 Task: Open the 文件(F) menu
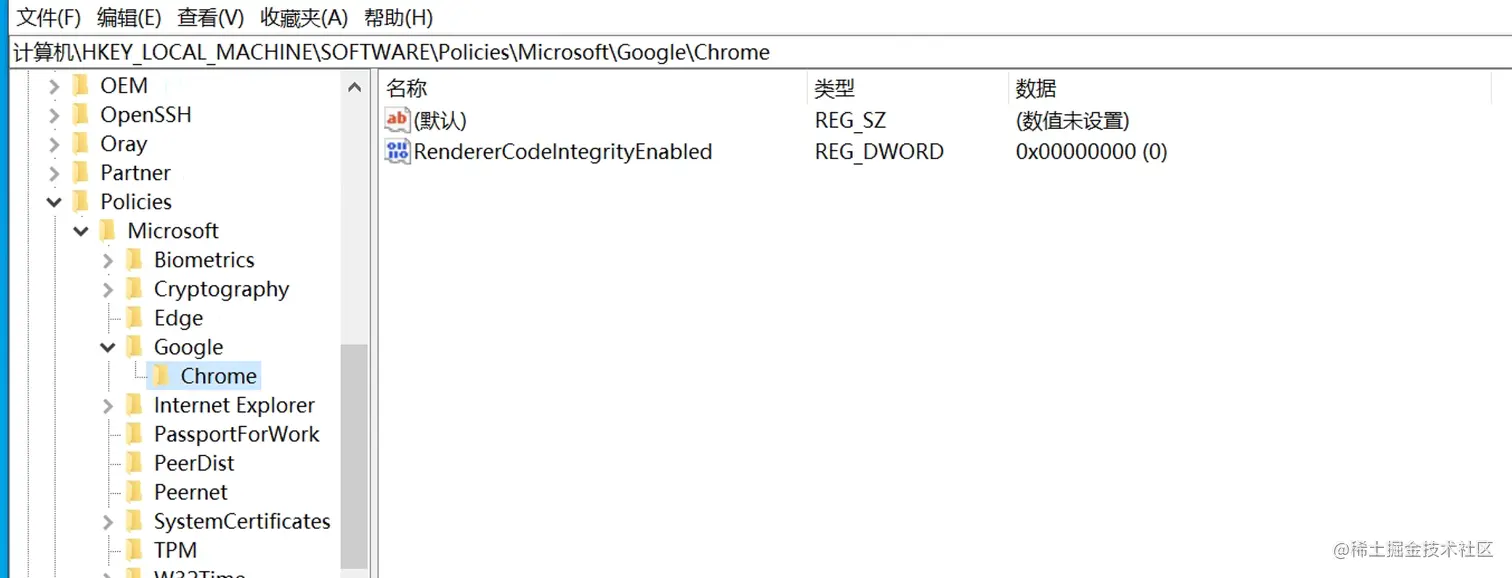[x=48, y=17]
